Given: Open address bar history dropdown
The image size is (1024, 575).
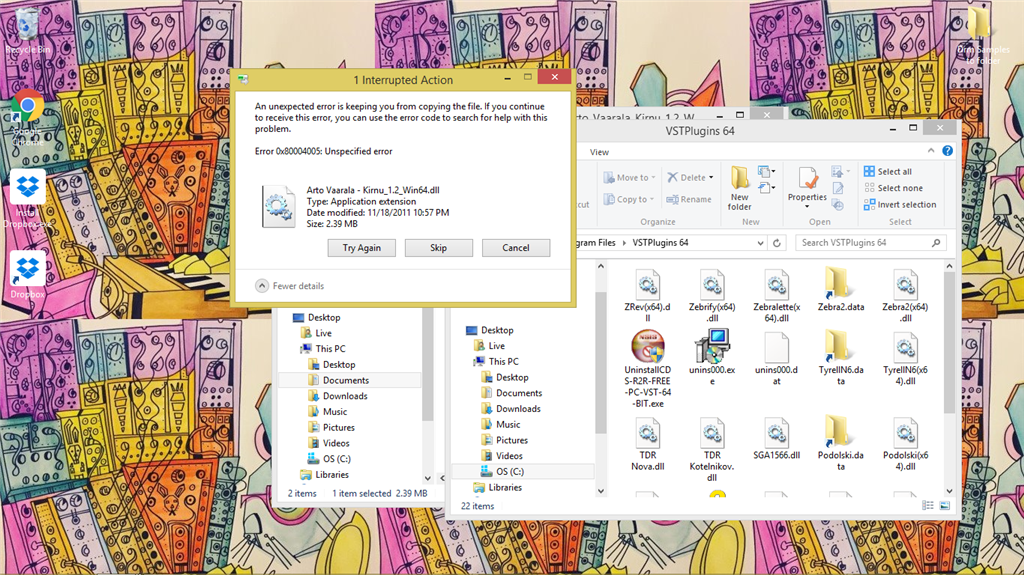Looking at the screenshot, I should pos(760,243).
